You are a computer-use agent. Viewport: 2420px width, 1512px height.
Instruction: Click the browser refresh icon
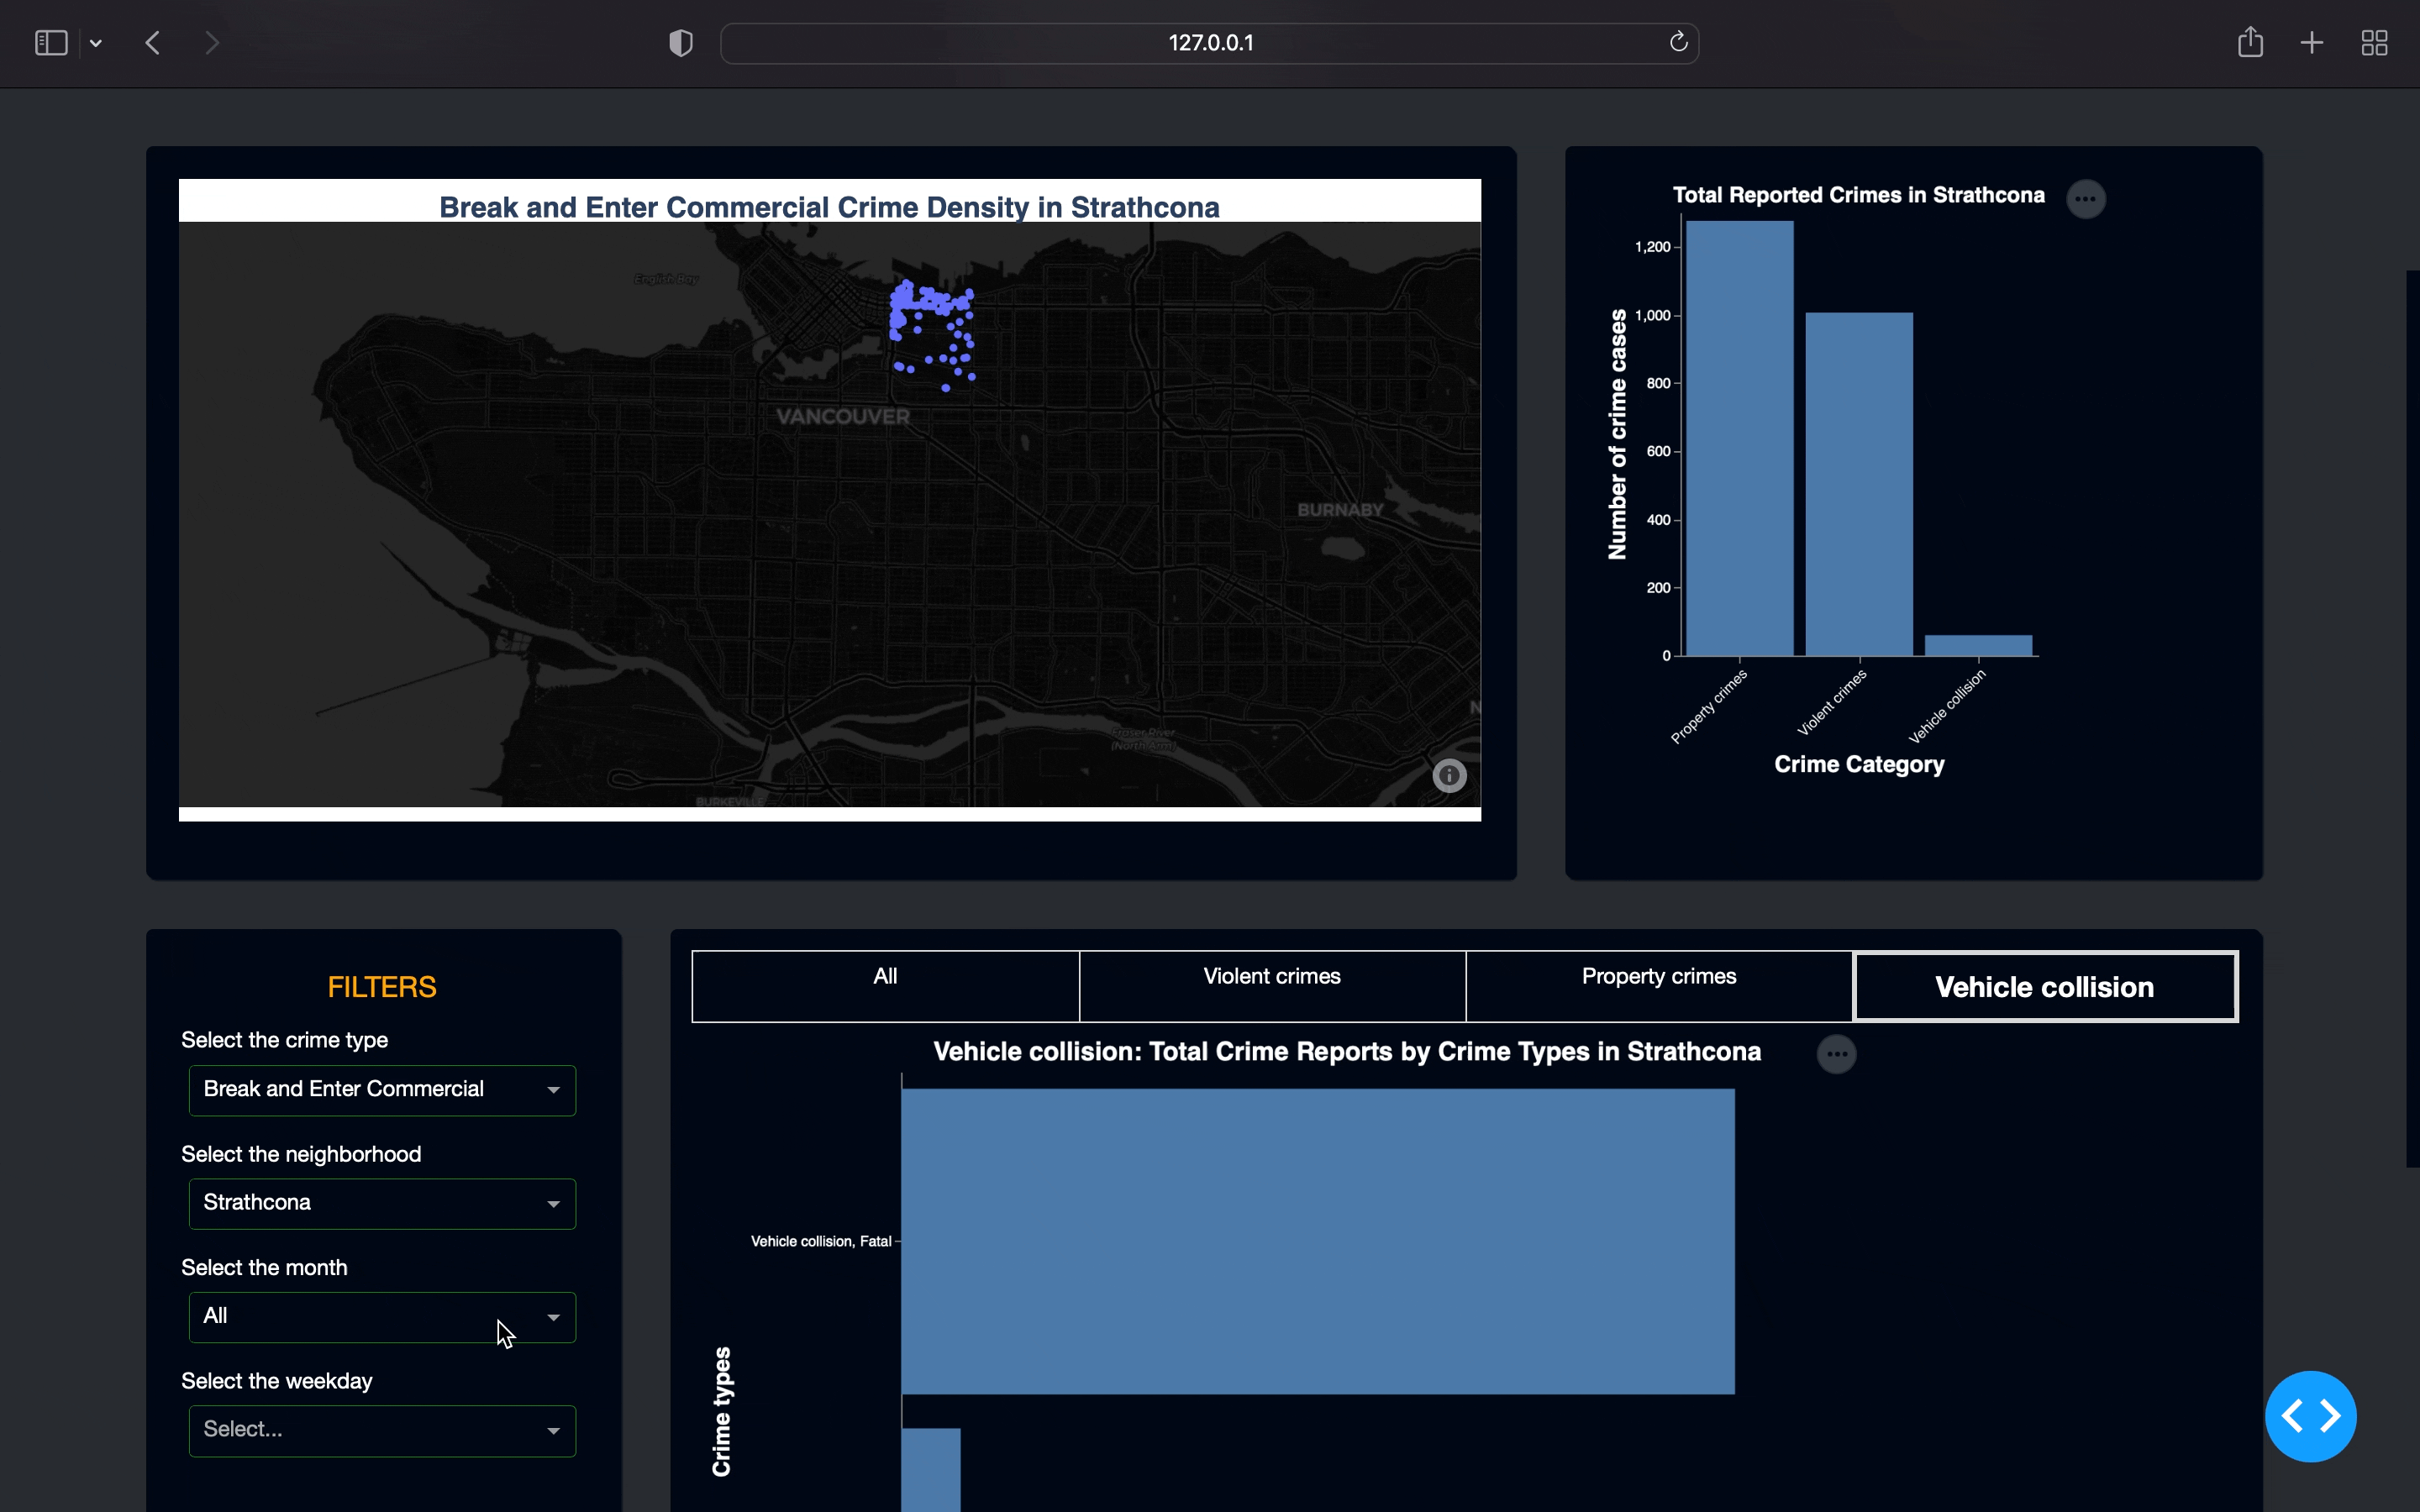point(1676,42)
